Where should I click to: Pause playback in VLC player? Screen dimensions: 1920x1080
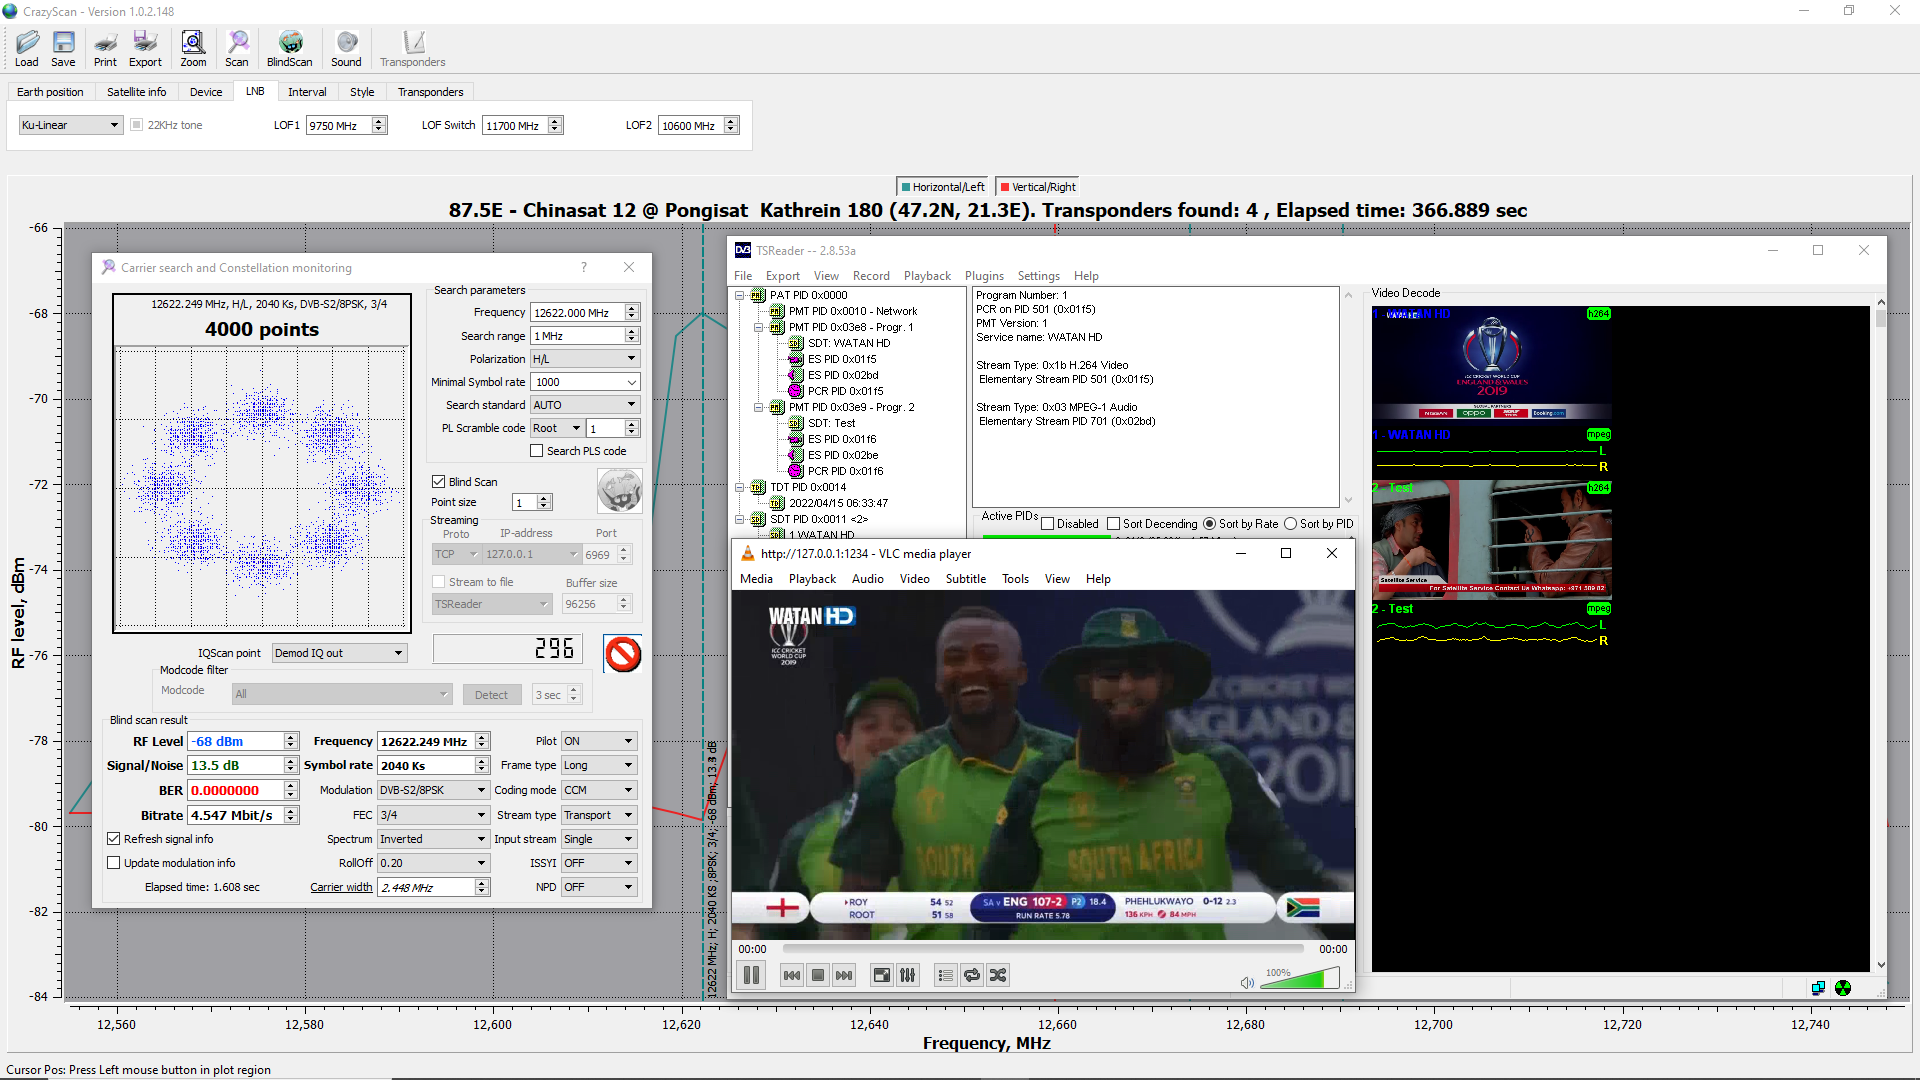pos(752,975)
